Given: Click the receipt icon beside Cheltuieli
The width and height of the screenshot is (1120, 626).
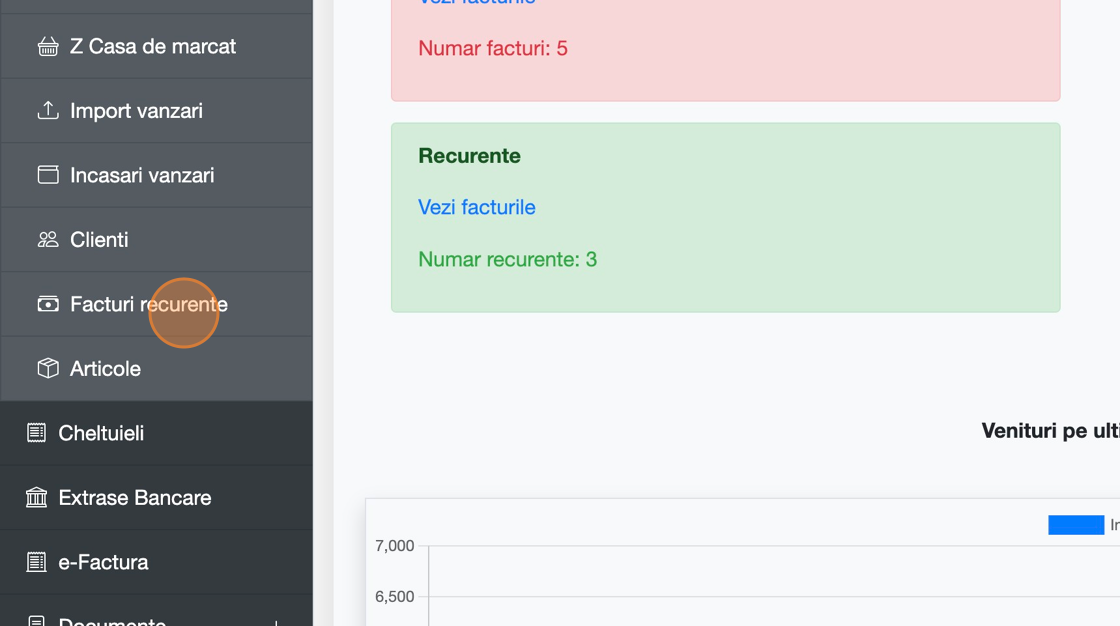Looking at the screenshot, I should (x=37, y=433).
